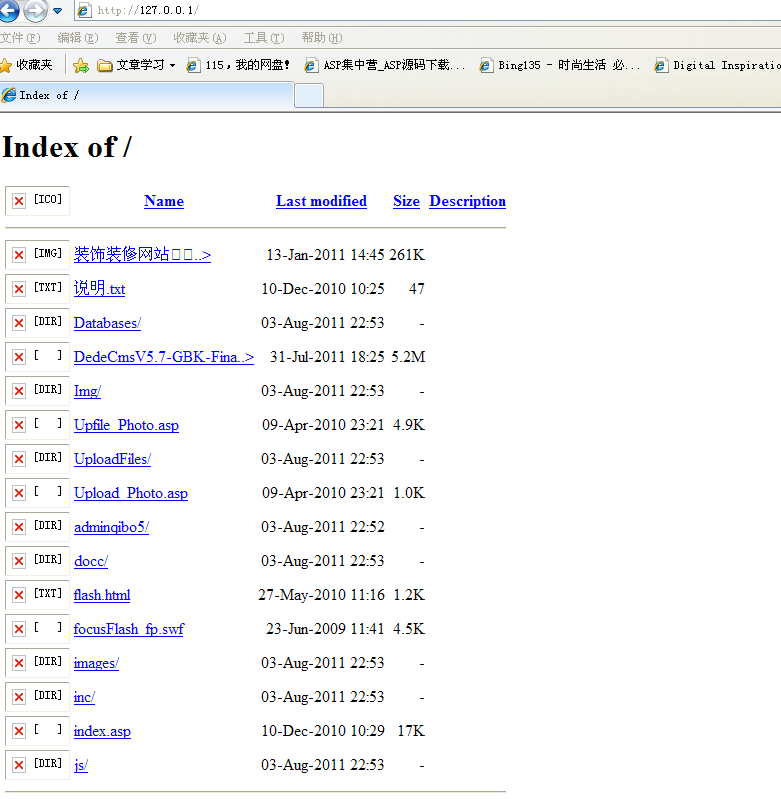Click the [DIR] icon beside inc/
Image resolution: width=781 pixels, height=799 pixels.
(37, 697)
